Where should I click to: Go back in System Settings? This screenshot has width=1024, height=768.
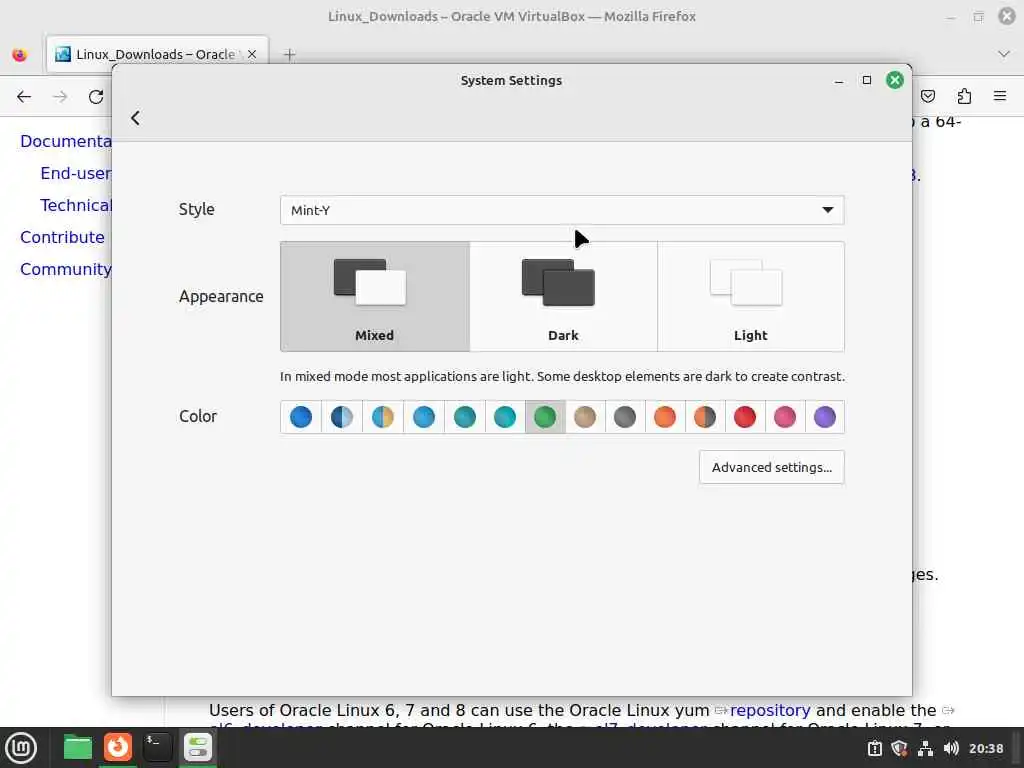pyautogui.click(x=135, y=118)
